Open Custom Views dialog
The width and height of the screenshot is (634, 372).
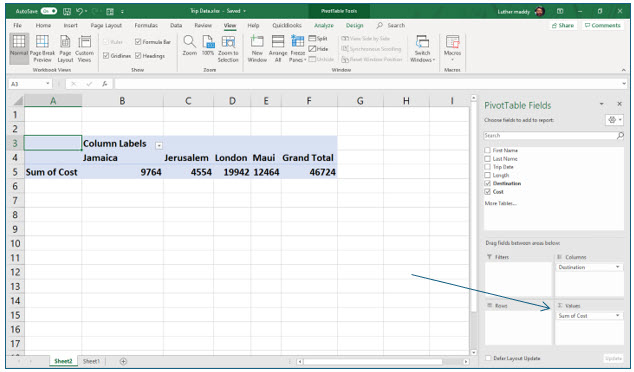pos(85,48)
